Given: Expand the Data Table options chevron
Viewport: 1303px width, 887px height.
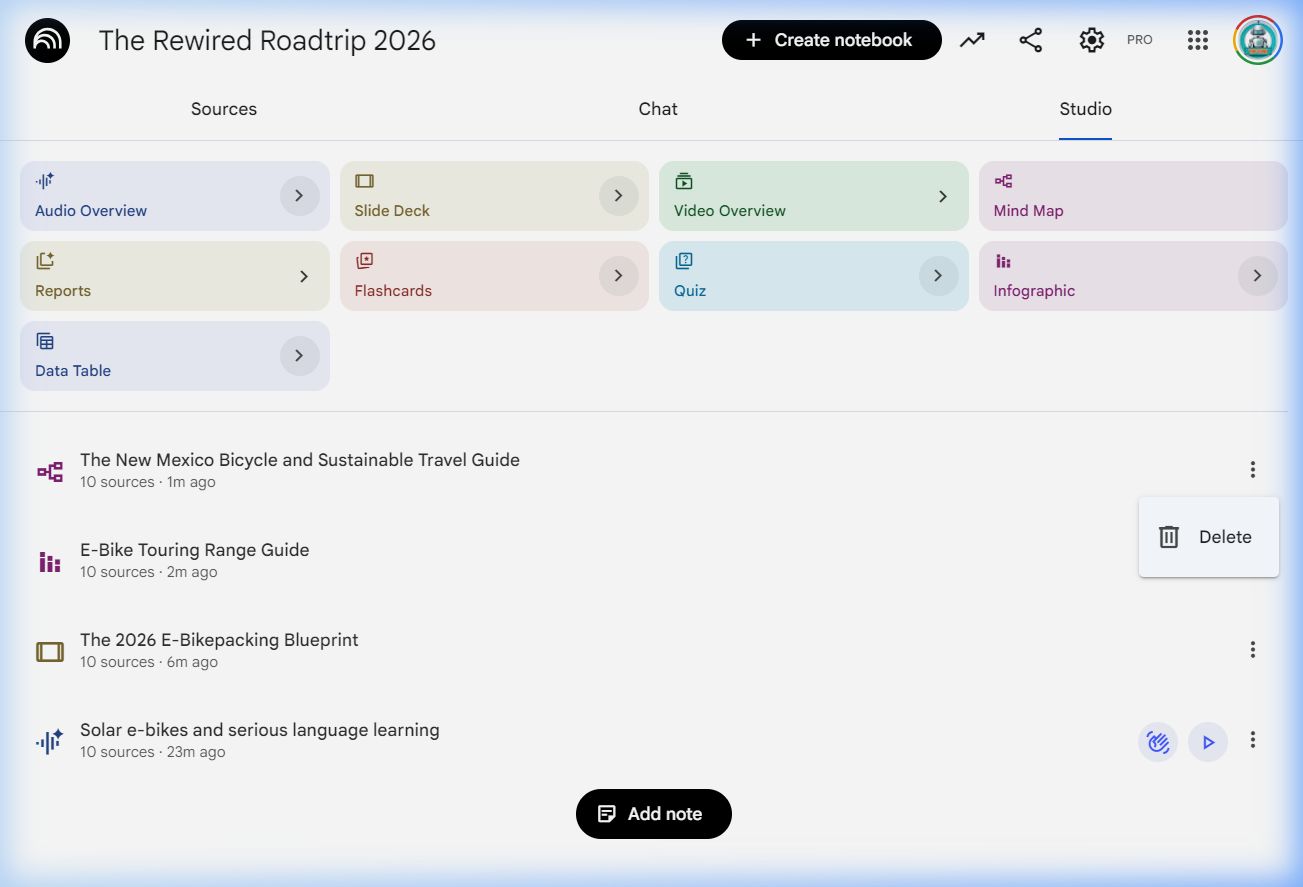Looking at the screenshot, I should (x=299, y=356).
